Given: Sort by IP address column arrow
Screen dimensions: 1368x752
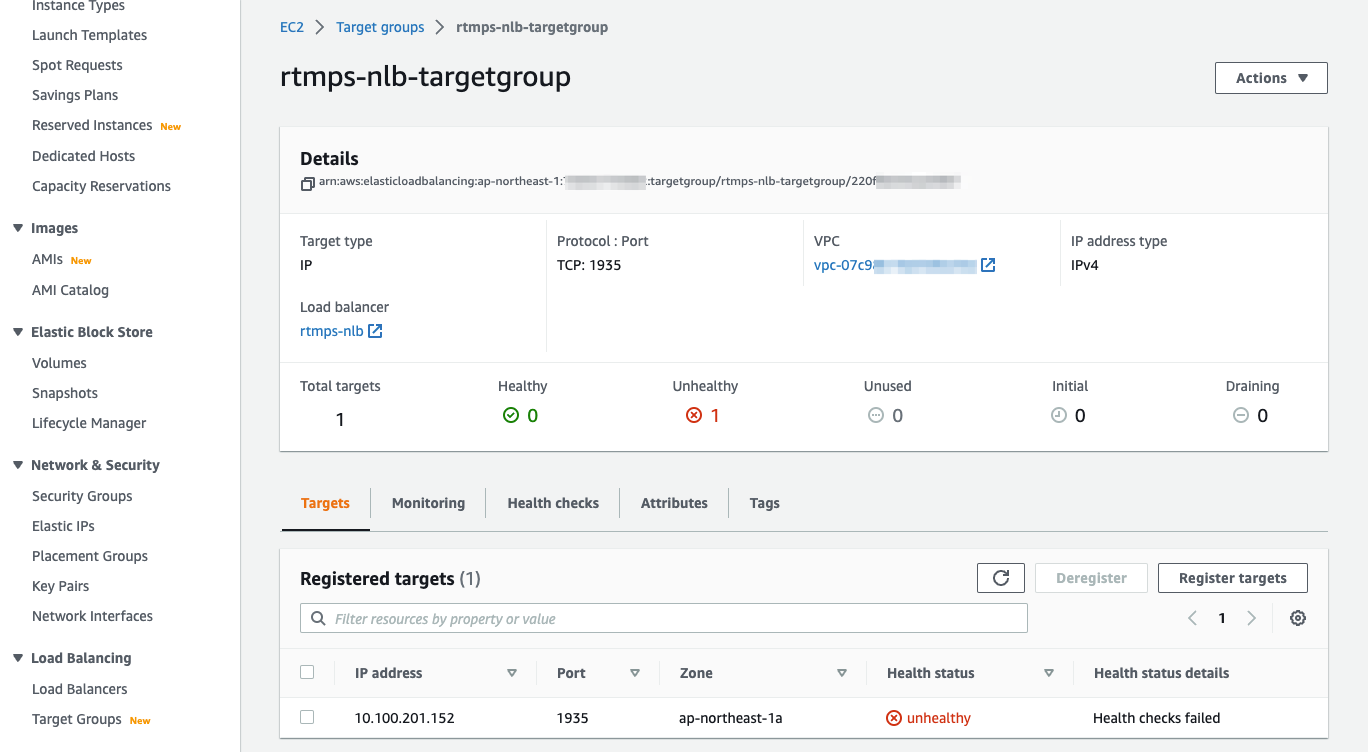Looking at the screenshot, I should click(x=512, y=673).
